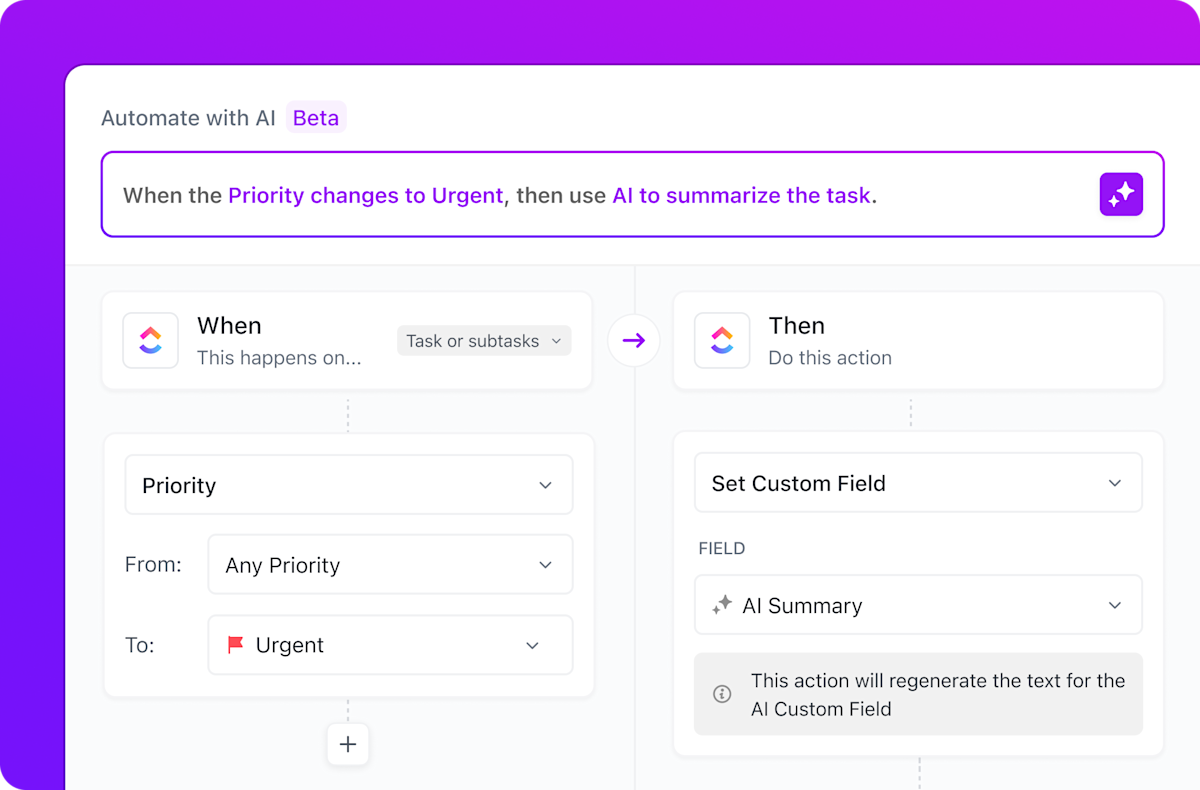Open the Task or subtasks dropdown

[483, 340]
